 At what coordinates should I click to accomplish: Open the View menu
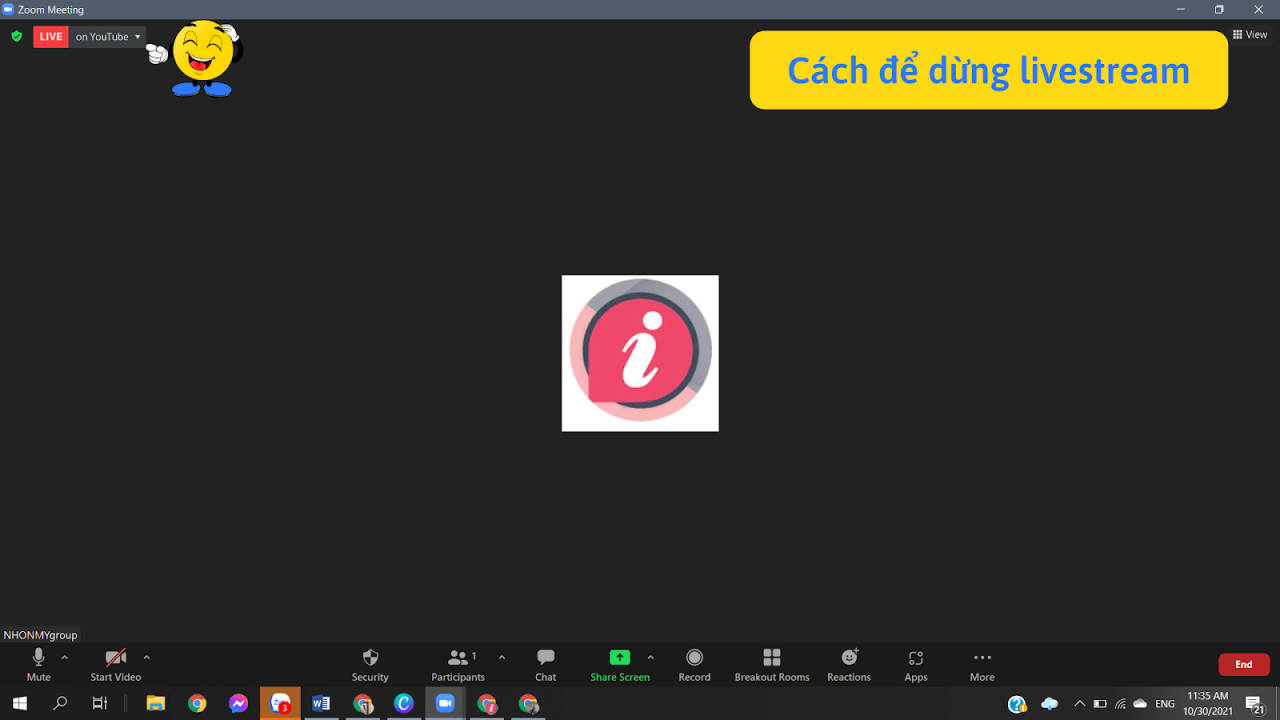click(x=1249, y=33)
